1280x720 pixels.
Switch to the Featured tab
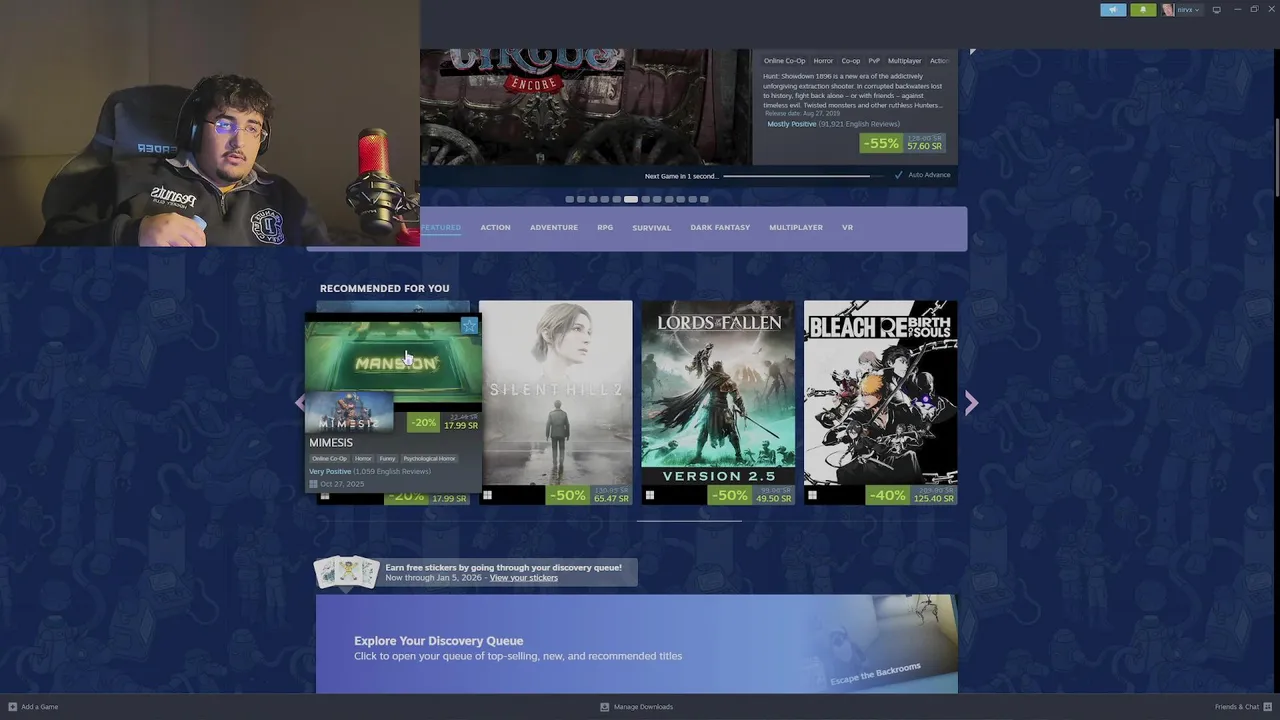[440, 228]
